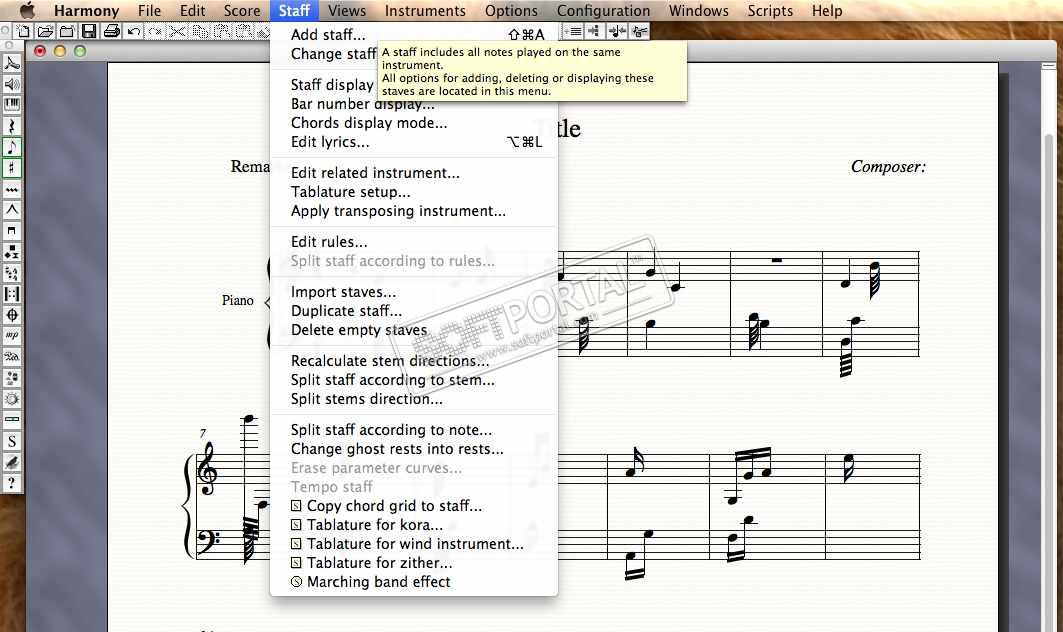The height and width of the screenshot is (632, 1063).
Task: Choose Apply transposing instrument... menu item
Action: (414, 211)
